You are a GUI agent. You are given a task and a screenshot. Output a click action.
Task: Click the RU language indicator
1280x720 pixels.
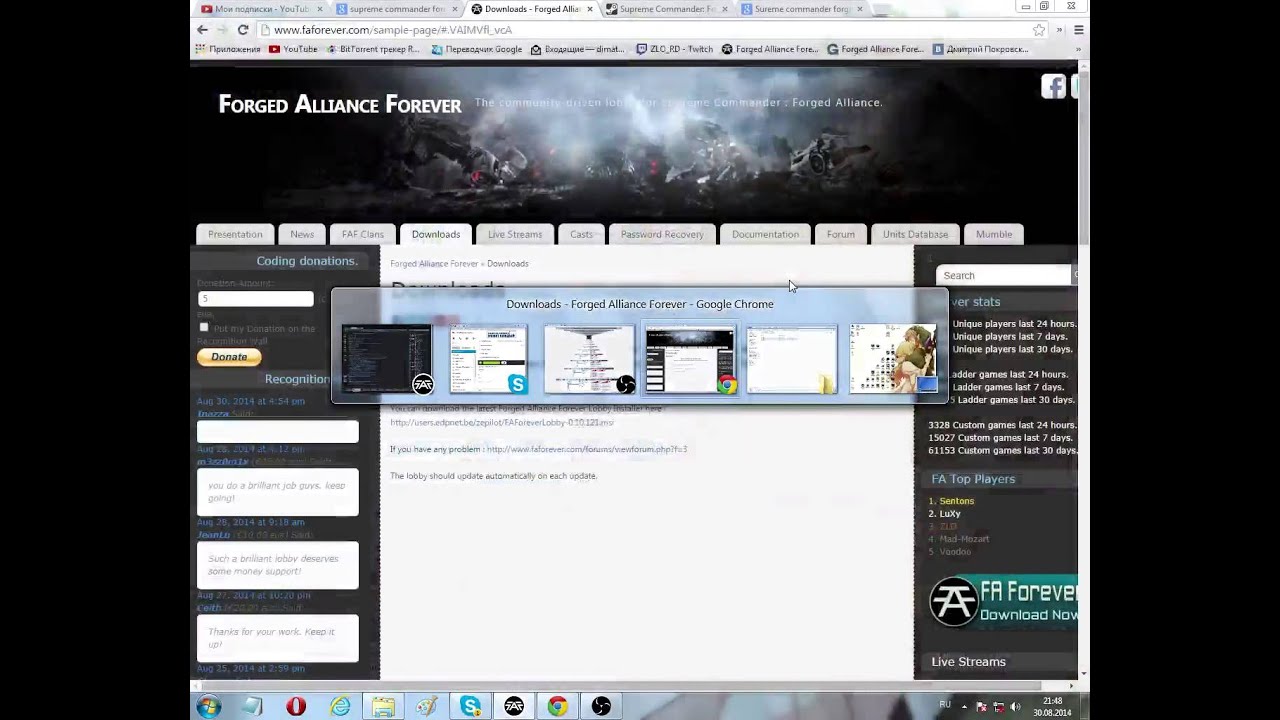[x=945, y=705]
